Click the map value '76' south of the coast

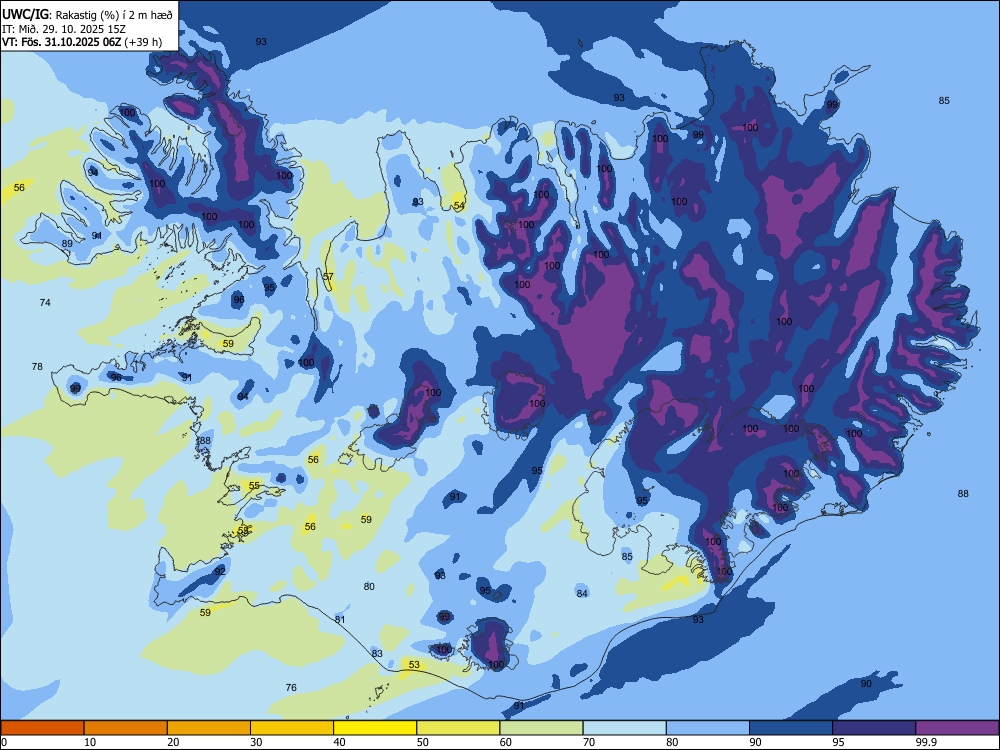[x=291, y=687]
